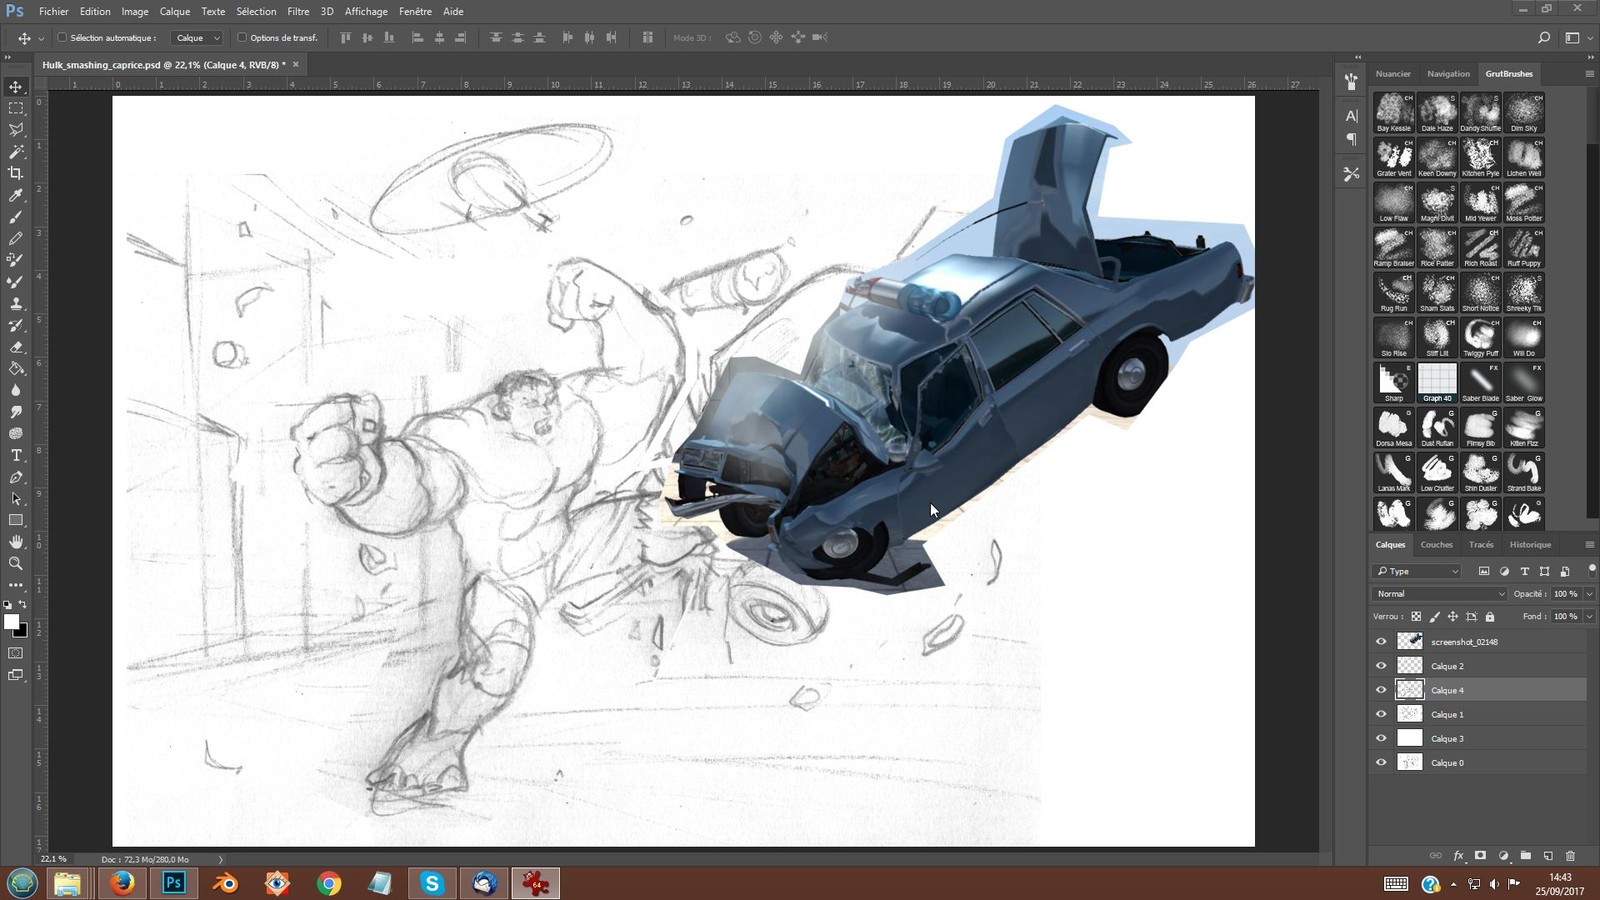Image resolution: width=1600 pixels, height=900 pixels.
Task: Enable the Options de transf. checkbox
Action: (242, 38)
